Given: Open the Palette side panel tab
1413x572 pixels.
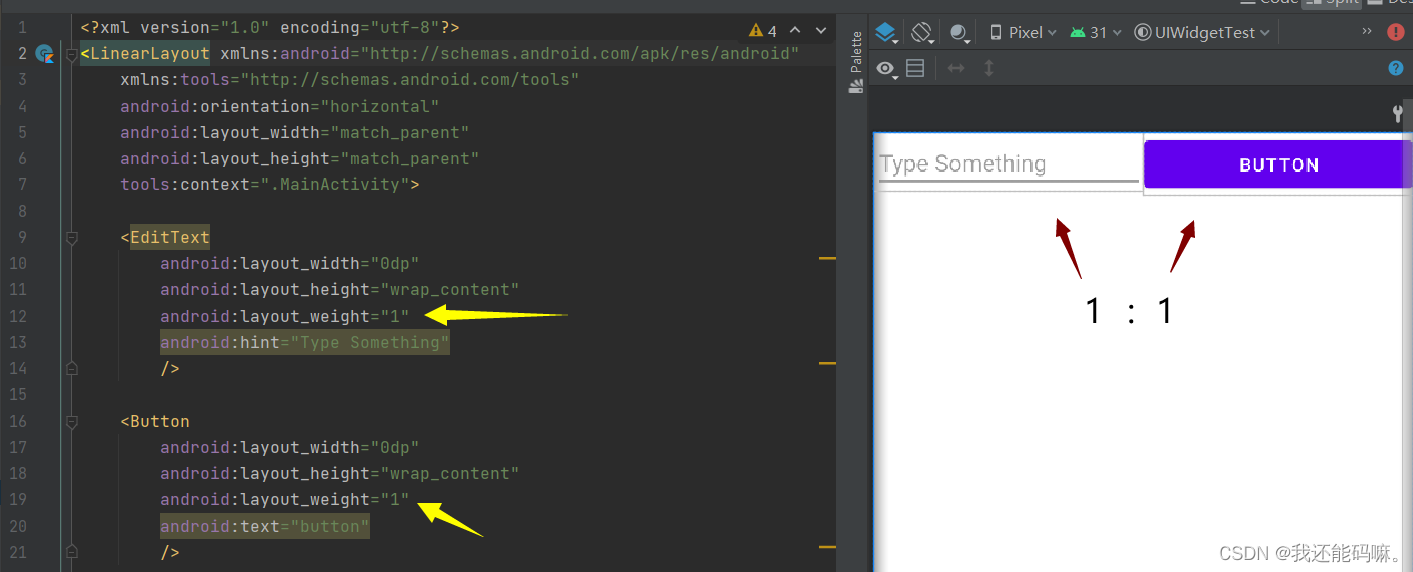Looking at the screenshot, I should click(x=855, y=62).
